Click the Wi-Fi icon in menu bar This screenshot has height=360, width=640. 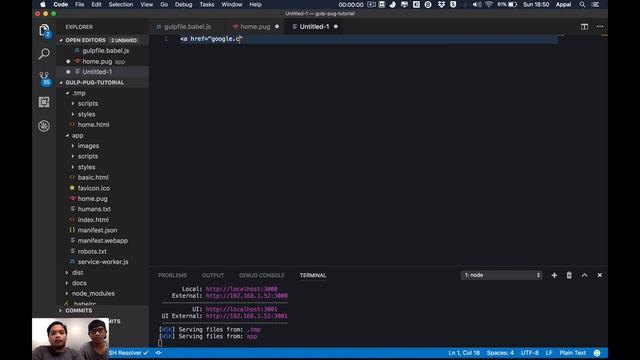[x=489, y=4]
